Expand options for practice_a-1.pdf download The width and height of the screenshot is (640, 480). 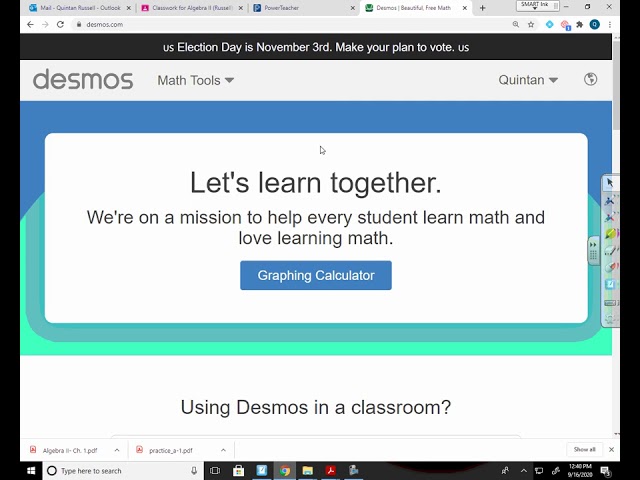[223, 450]
